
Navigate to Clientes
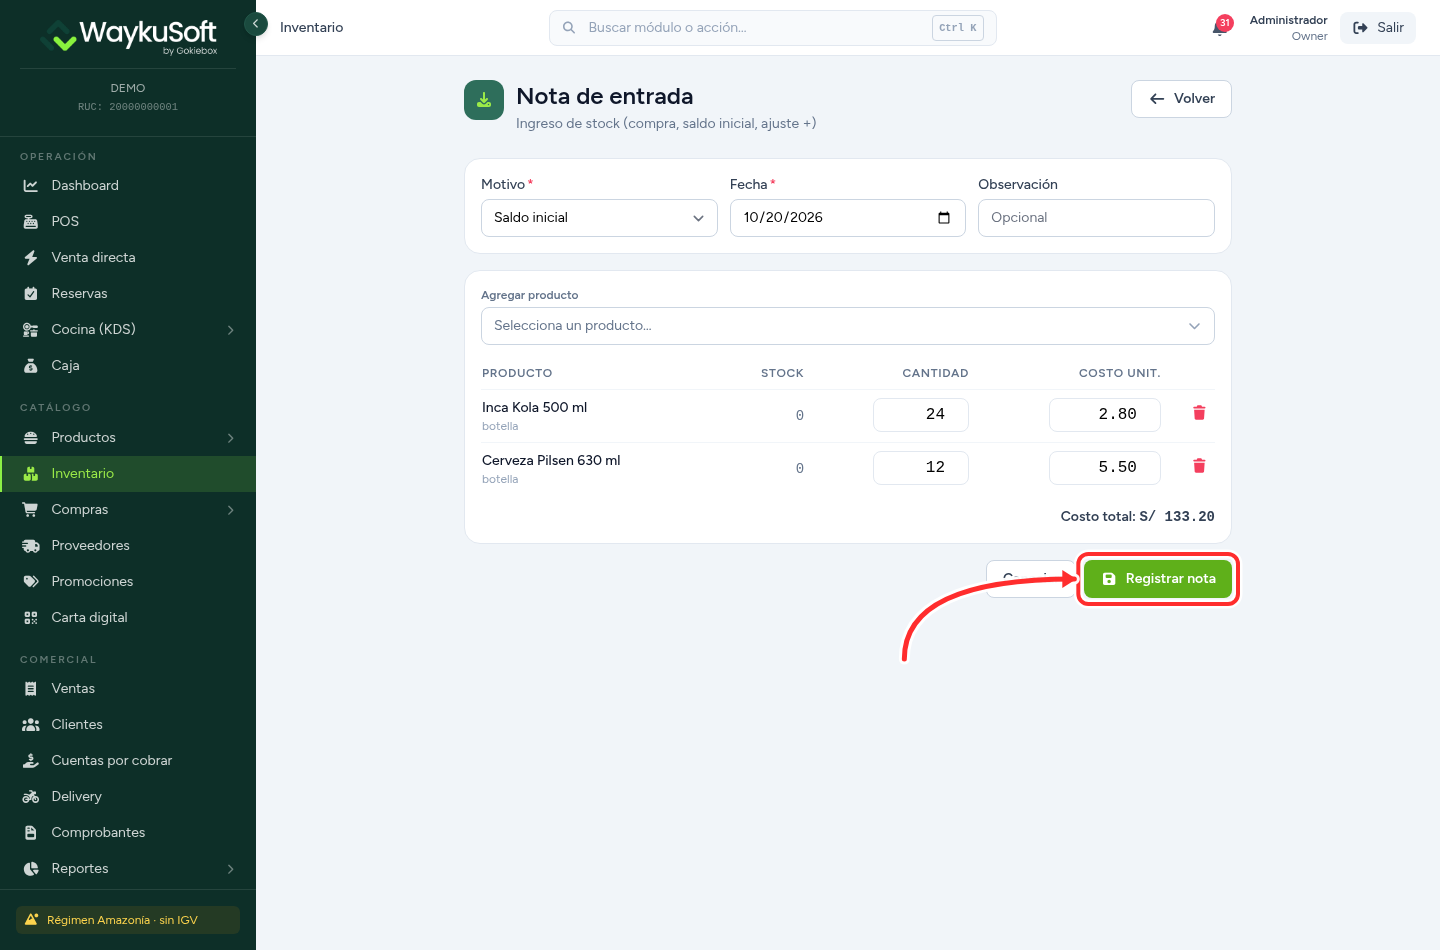point(128,724)
